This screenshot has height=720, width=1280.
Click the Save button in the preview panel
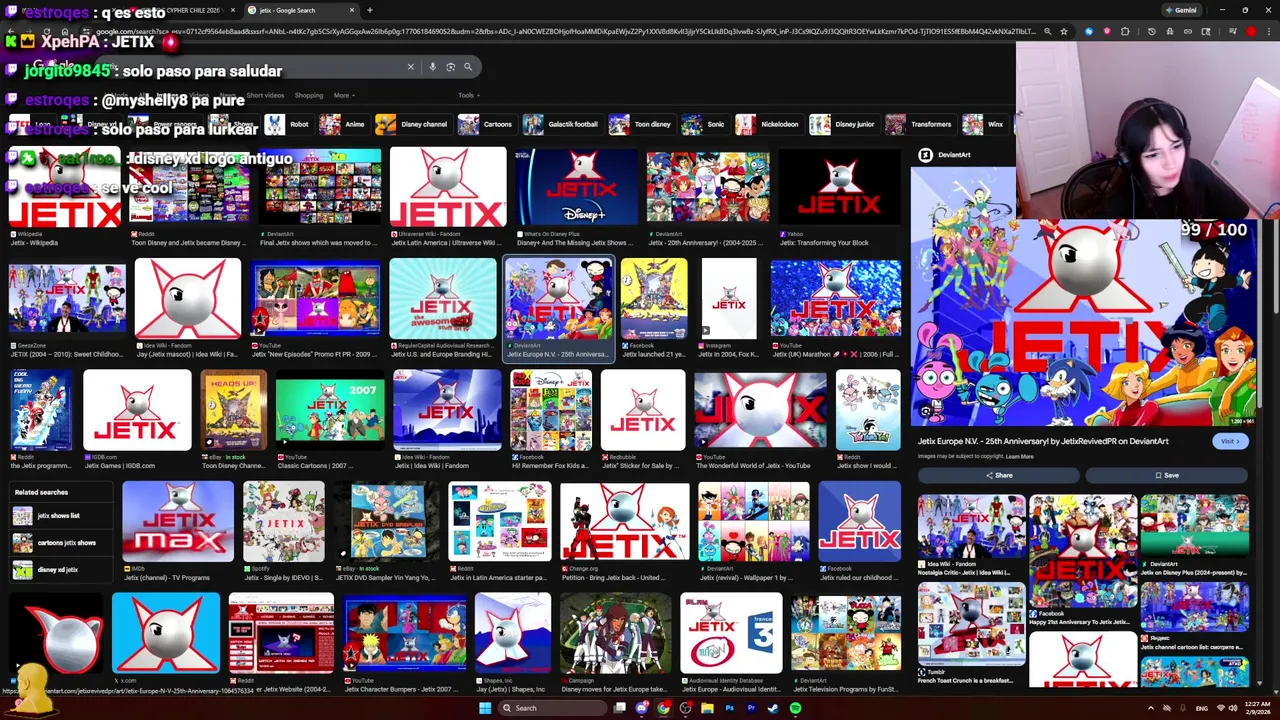coord(1167,476)
